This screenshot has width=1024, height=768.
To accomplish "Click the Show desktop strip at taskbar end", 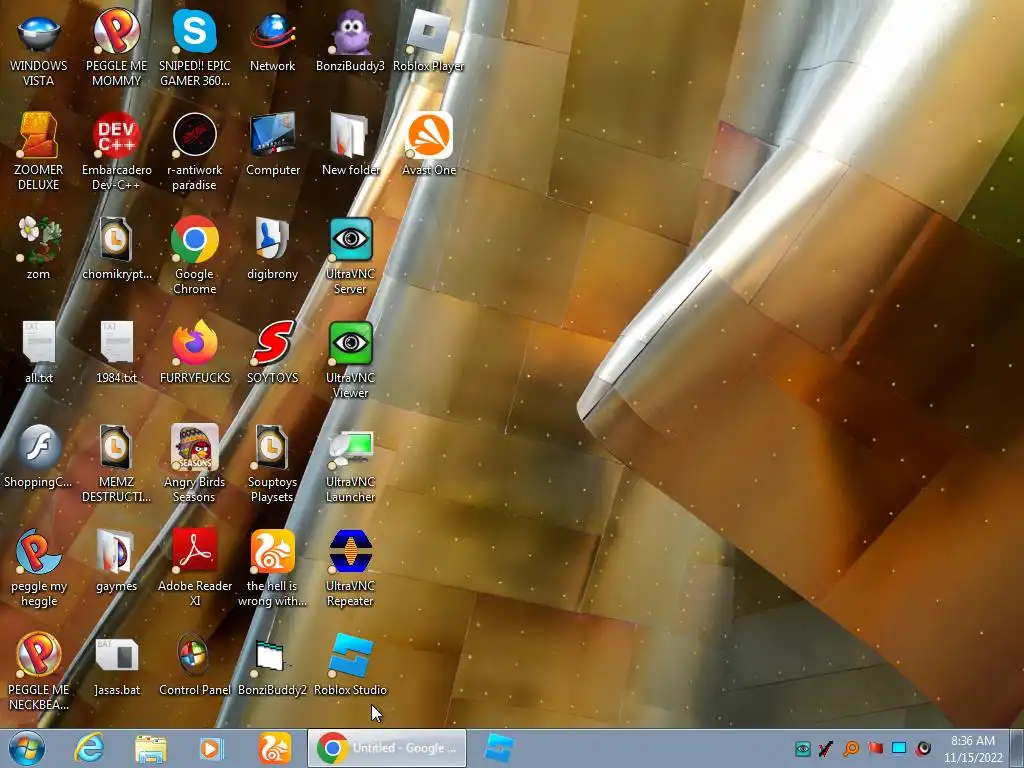I will pyautogui.click(x=1017, y=748).
